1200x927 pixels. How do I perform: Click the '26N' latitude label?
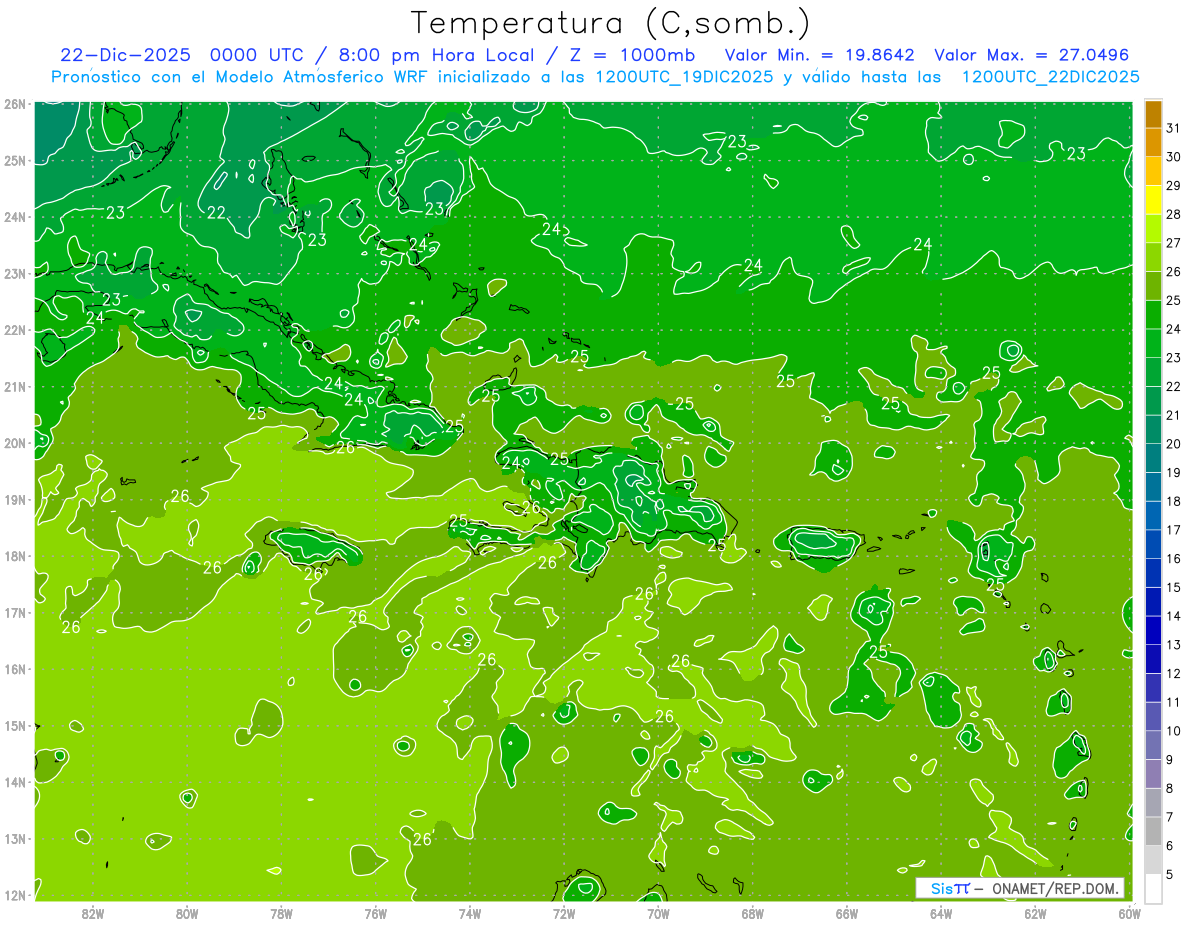tap(14, 104)
